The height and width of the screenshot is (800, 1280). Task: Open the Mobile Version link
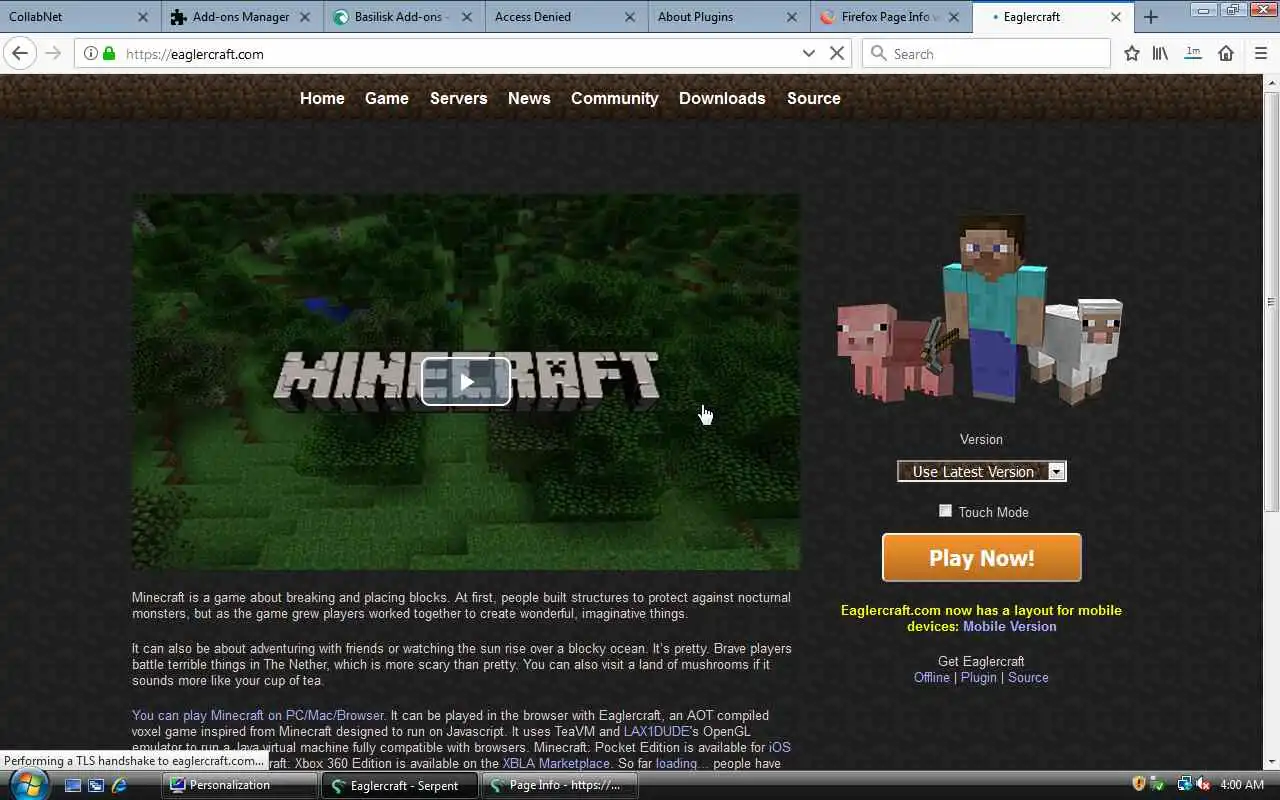pyautogui.click(x=1010, y=626)
